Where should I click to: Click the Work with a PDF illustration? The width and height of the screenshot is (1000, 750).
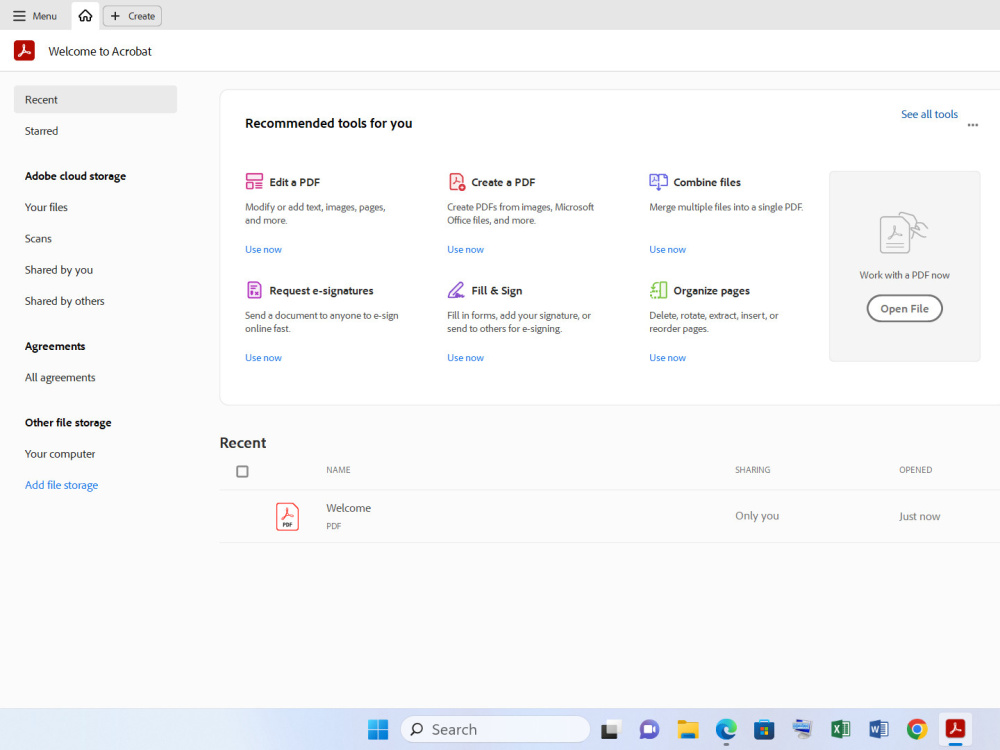(903, 233)
